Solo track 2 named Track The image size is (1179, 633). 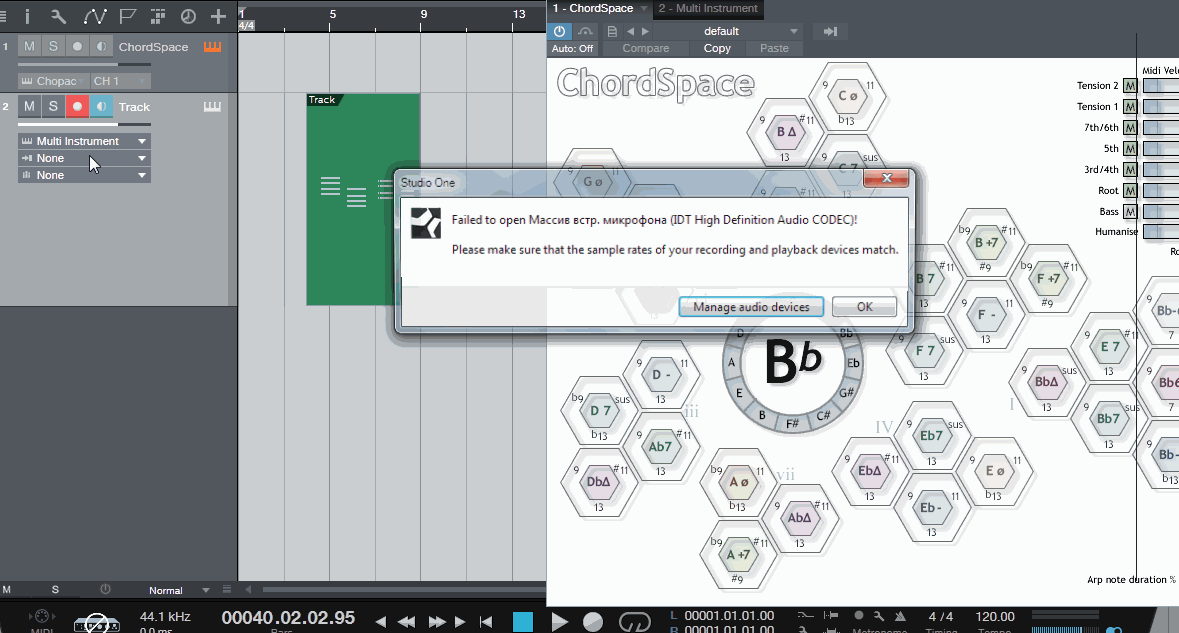[53, 107]
